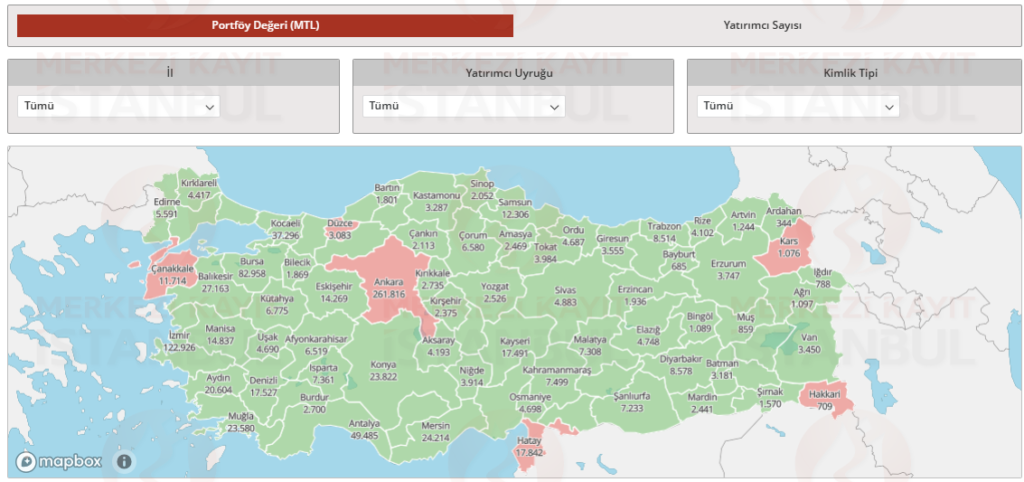
Task: Click Ordu label showing 4.687
Action: pyautogui.click(x=573, y=236)
